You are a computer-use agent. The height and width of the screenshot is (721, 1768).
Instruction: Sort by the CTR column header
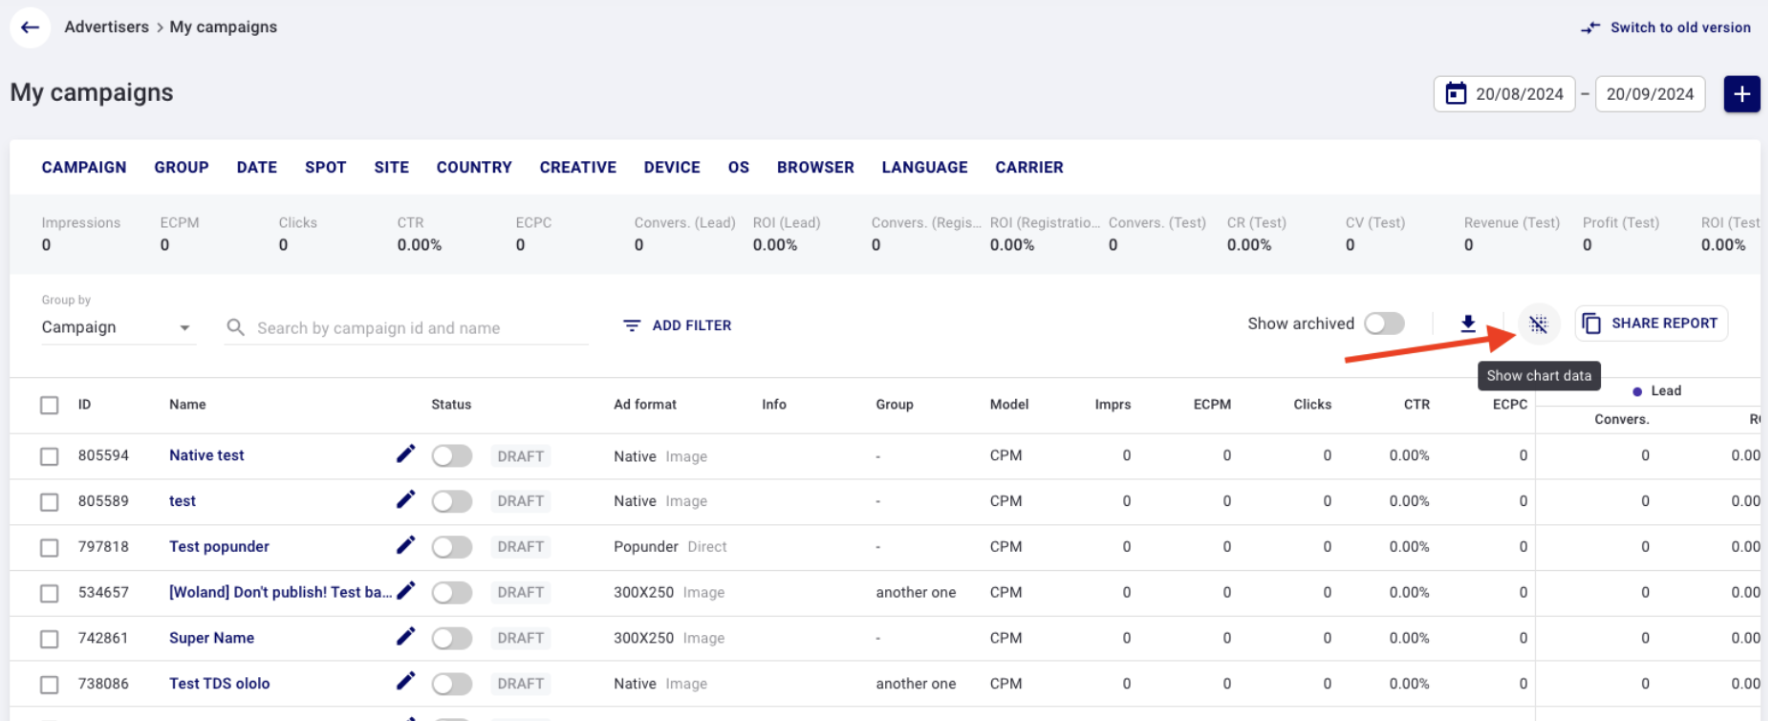(x=1417, y=405)
